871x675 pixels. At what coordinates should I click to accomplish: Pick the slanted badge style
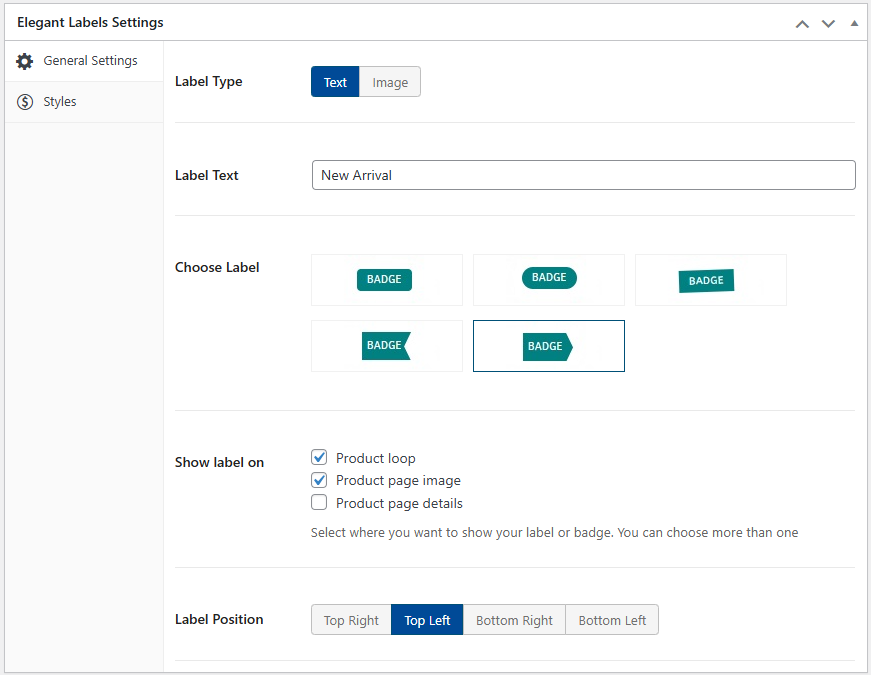click(710, 280)
